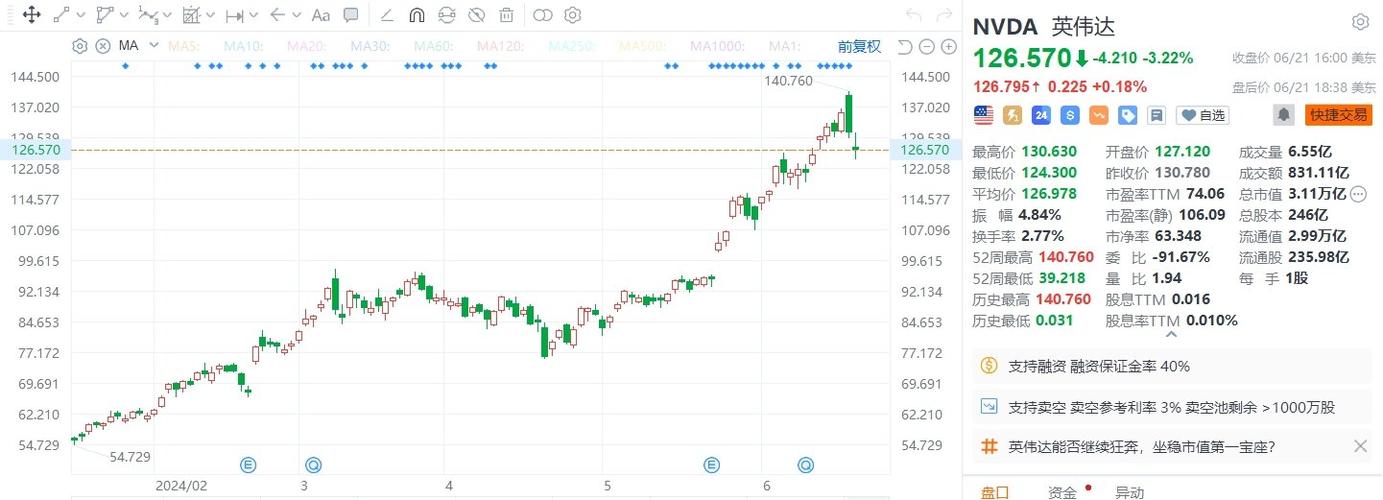Image resolution: width=1383 pixels, height=500 pixels.
Task: Switch to the 异动 tab
Action: pyautogui.click(x=1129, y=492)
